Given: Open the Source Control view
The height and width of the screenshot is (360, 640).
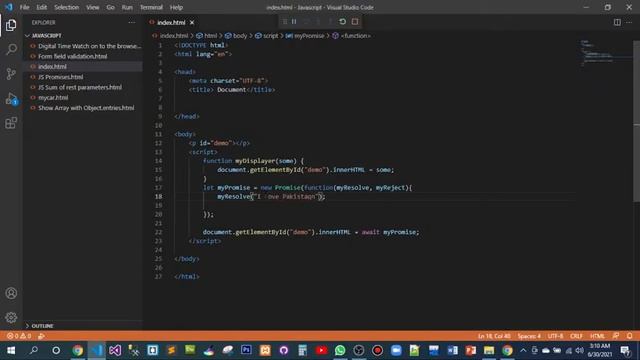Looking at the screenshot, I should tap(11, 74).
